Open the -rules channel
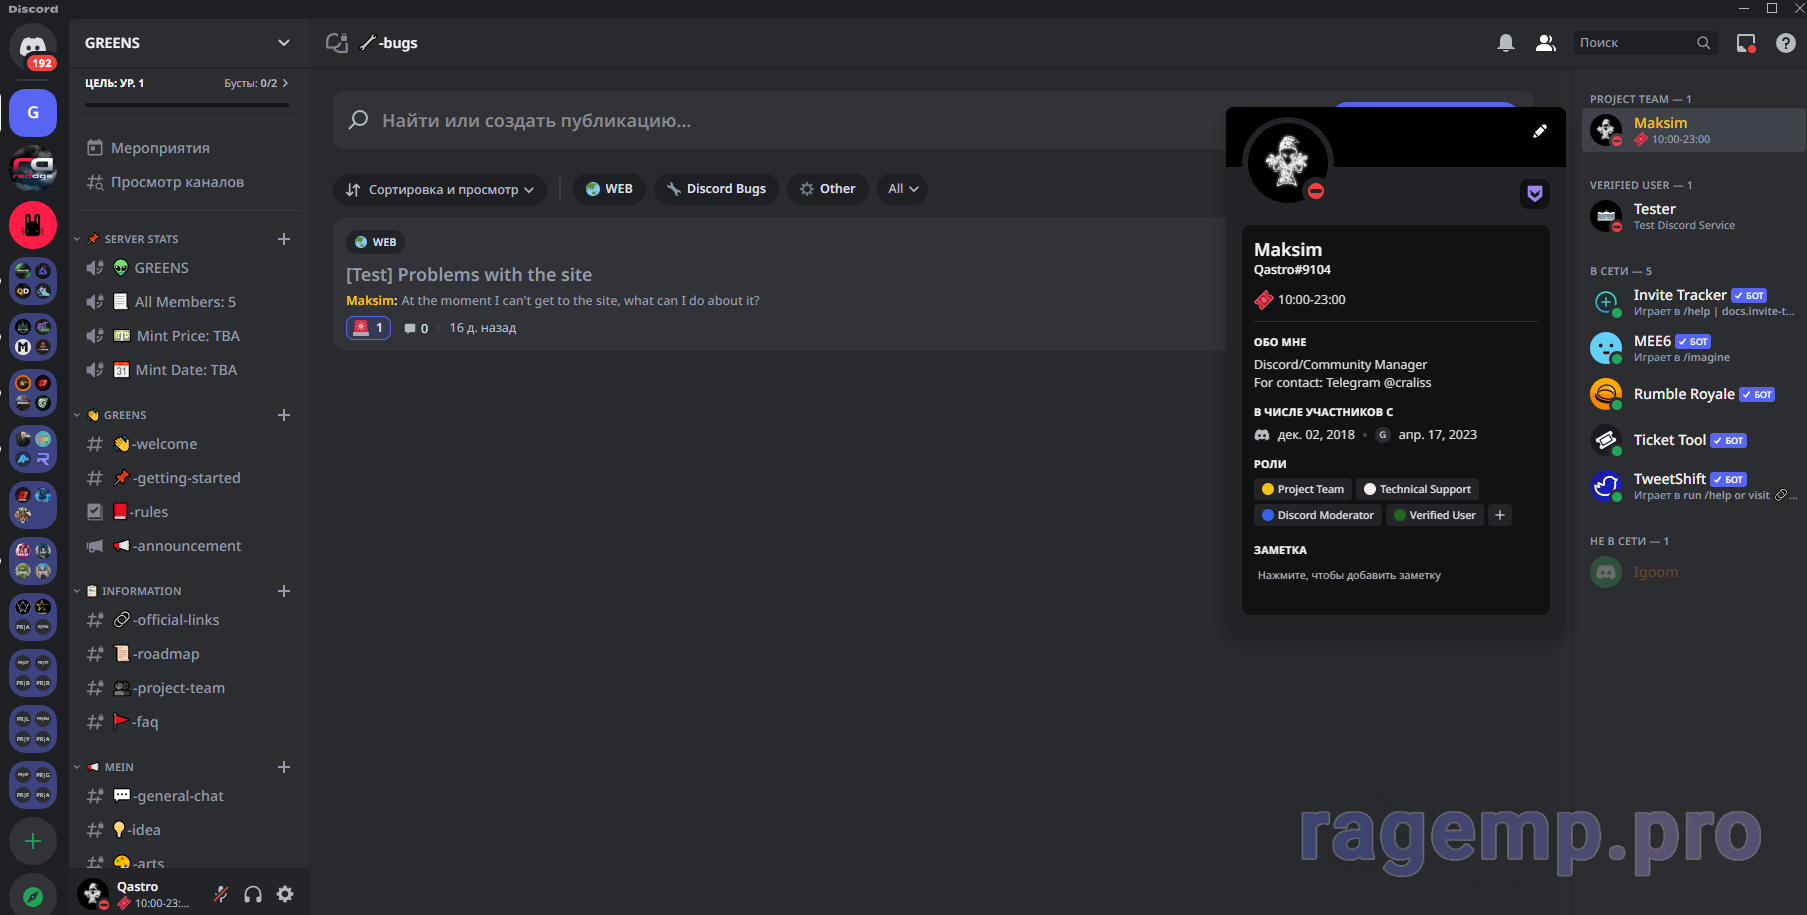The image size is (1807, 915). 189,512
